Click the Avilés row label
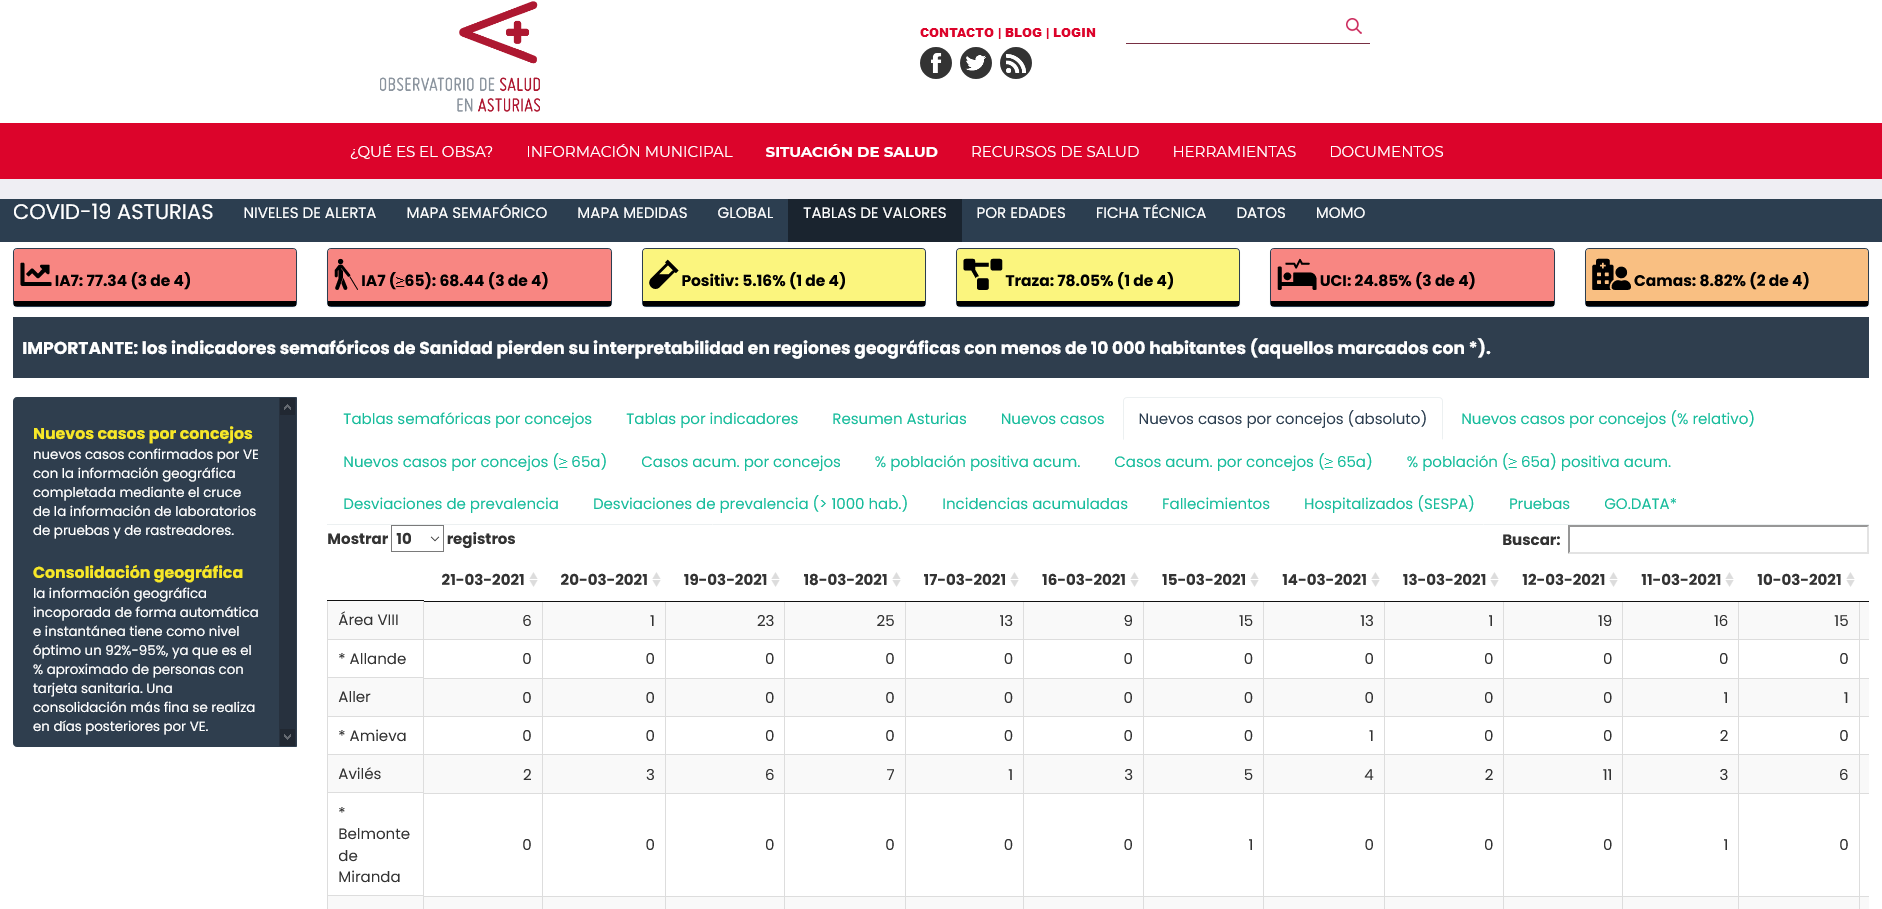The height and width of the screenshot is (909, 1882). point(360,774)
